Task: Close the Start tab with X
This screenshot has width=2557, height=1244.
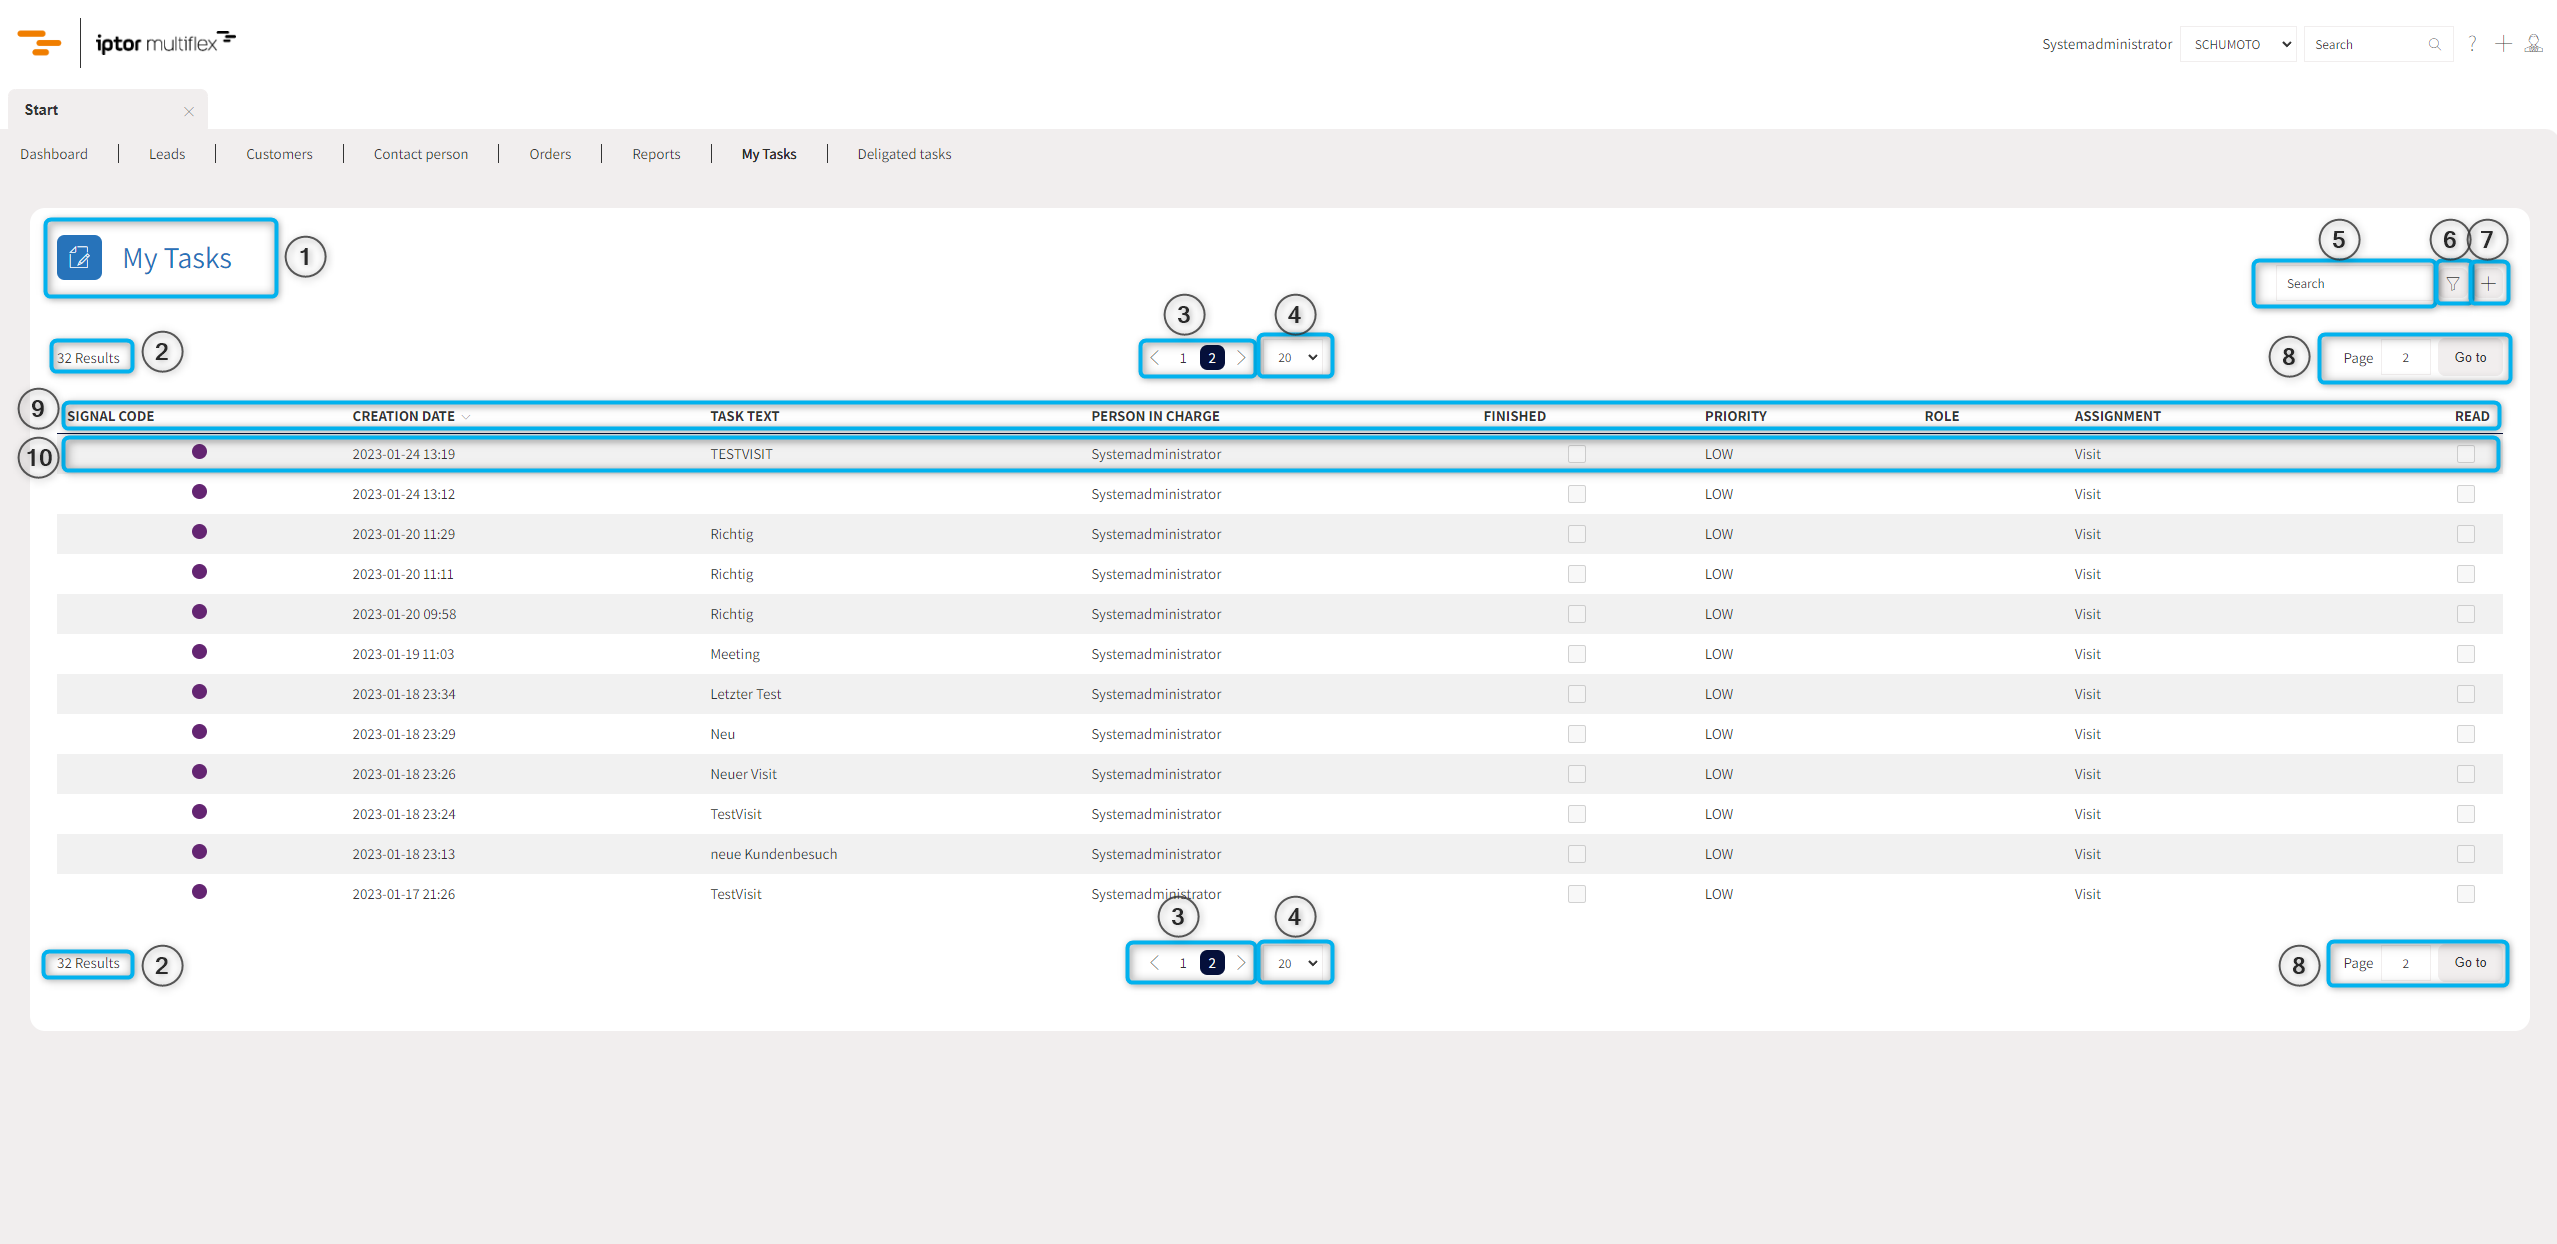Action: click(x=189, y=111)
